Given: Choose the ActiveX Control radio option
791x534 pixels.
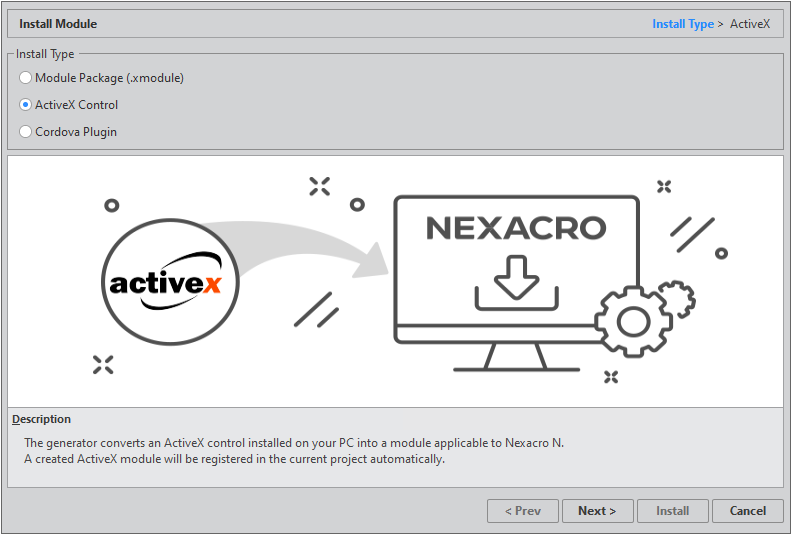Looking at the screenshot, I should pyautogui.click(x=26, y=105).
